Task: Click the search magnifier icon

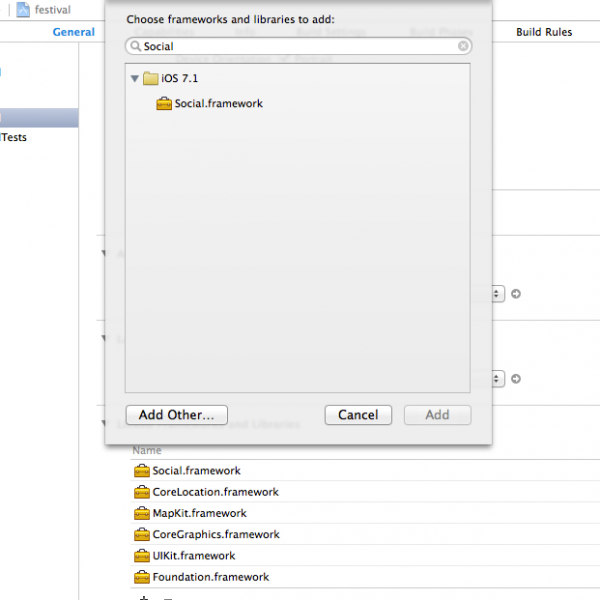Action: tap(135, 46)
